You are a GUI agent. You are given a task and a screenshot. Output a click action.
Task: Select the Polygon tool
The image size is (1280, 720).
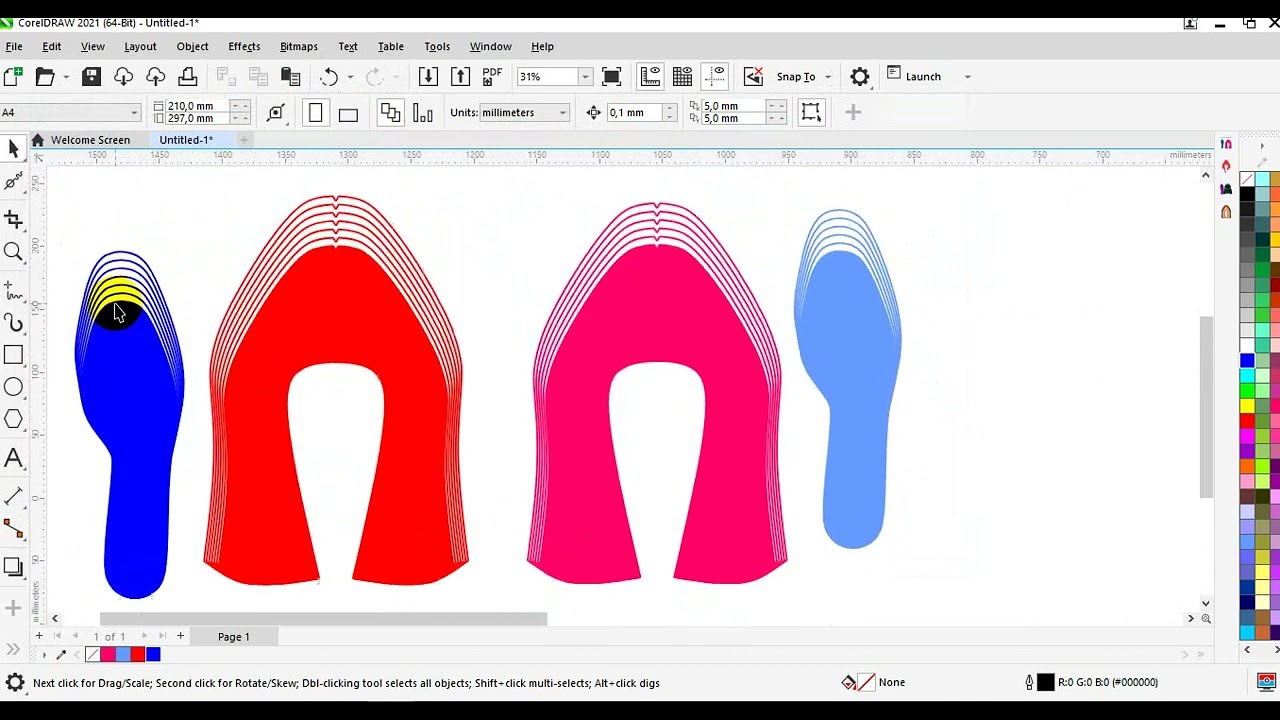click(13, 420)
